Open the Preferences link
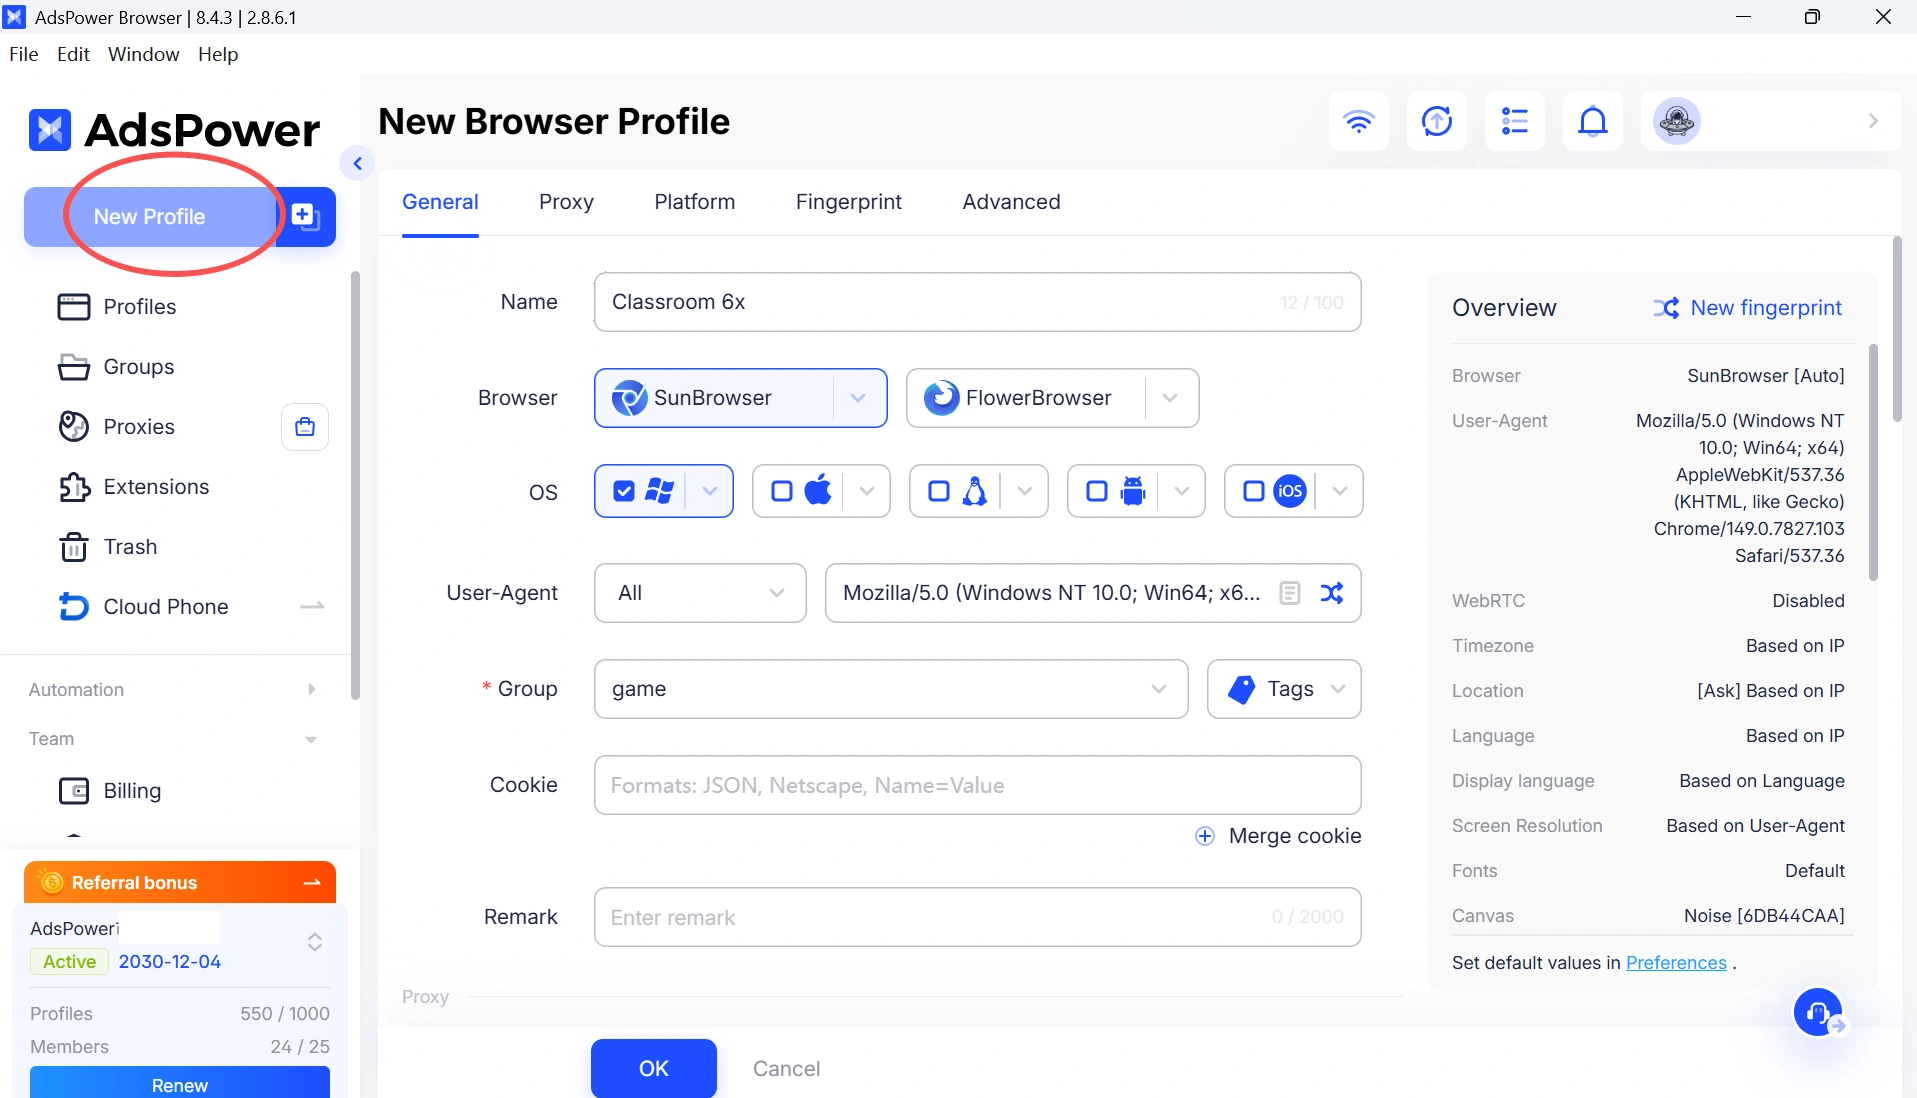Image resolution: width=1917 pixels, height=1098 pixels. [1676, 963]
